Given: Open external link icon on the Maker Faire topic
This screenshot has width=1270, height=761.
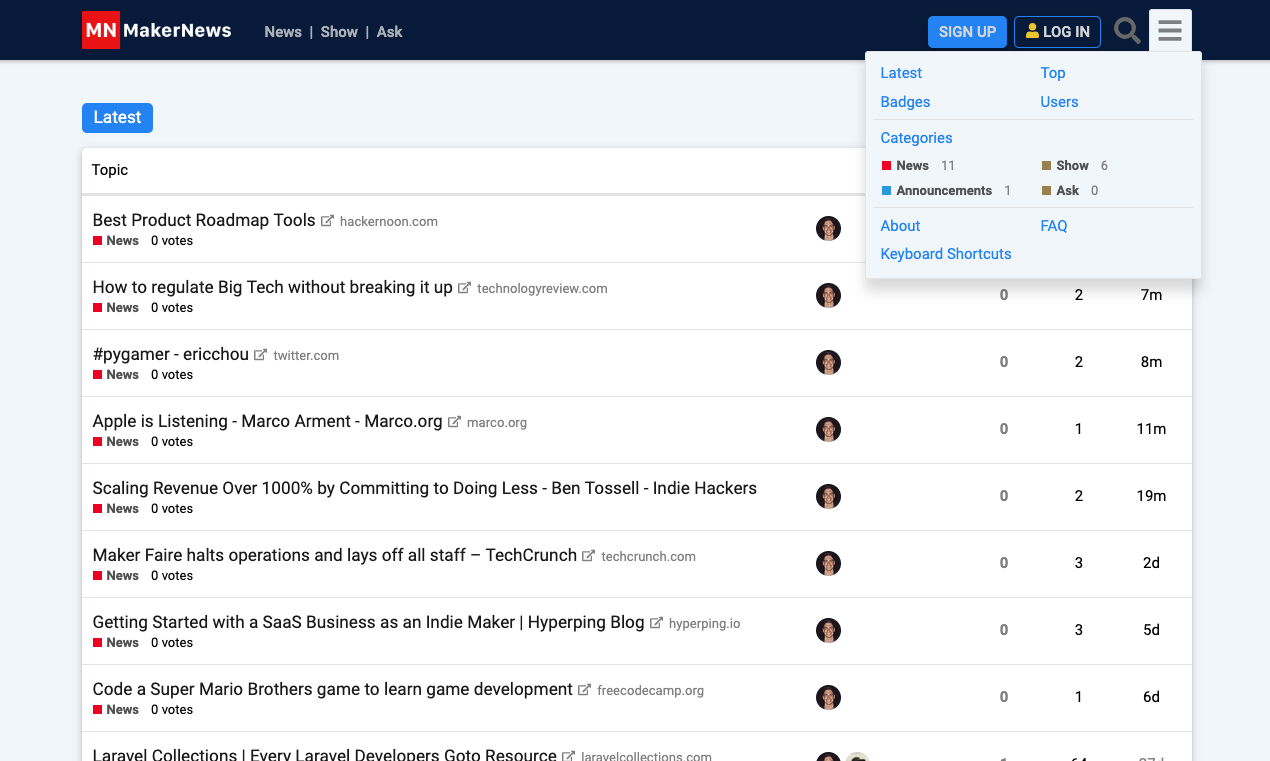Looking at the screenshot, I should click(x=587, y=555).
